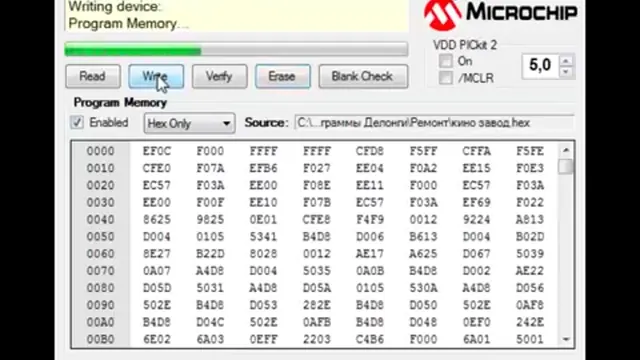Click the Microchip logo
Image resolution: width=640 pixels, height=360 pixels.
(x=501, y=14)
